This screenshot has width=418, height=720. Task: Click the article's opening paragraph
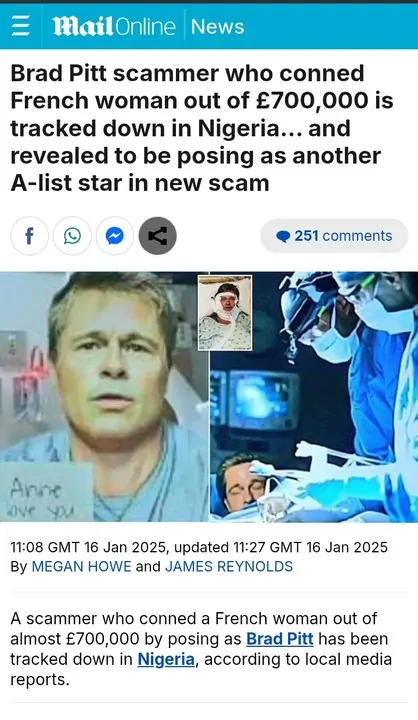tap(201, 649)
